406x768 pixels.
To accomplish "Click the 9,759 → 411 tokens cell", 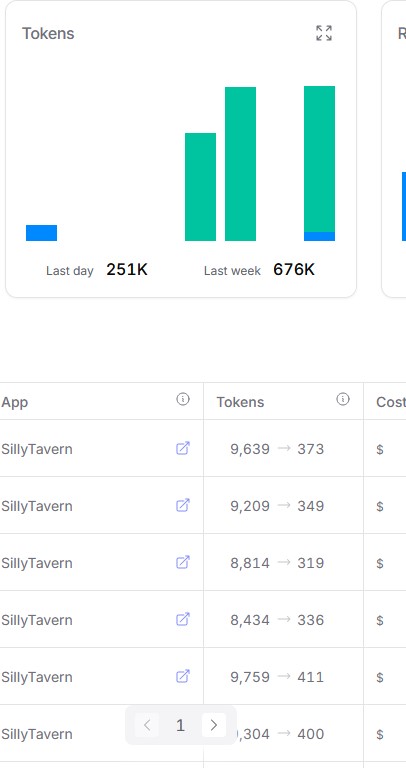I will [277, 677].
